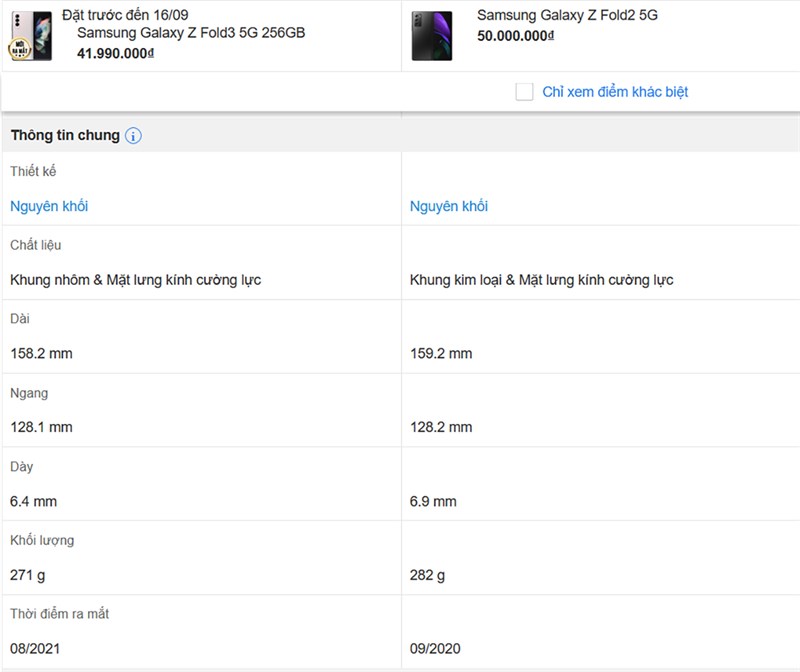This screenshot has height=672, width=800.
Task: Click the info icon beside Thông tin chung
Action: (x=133, y=136)
